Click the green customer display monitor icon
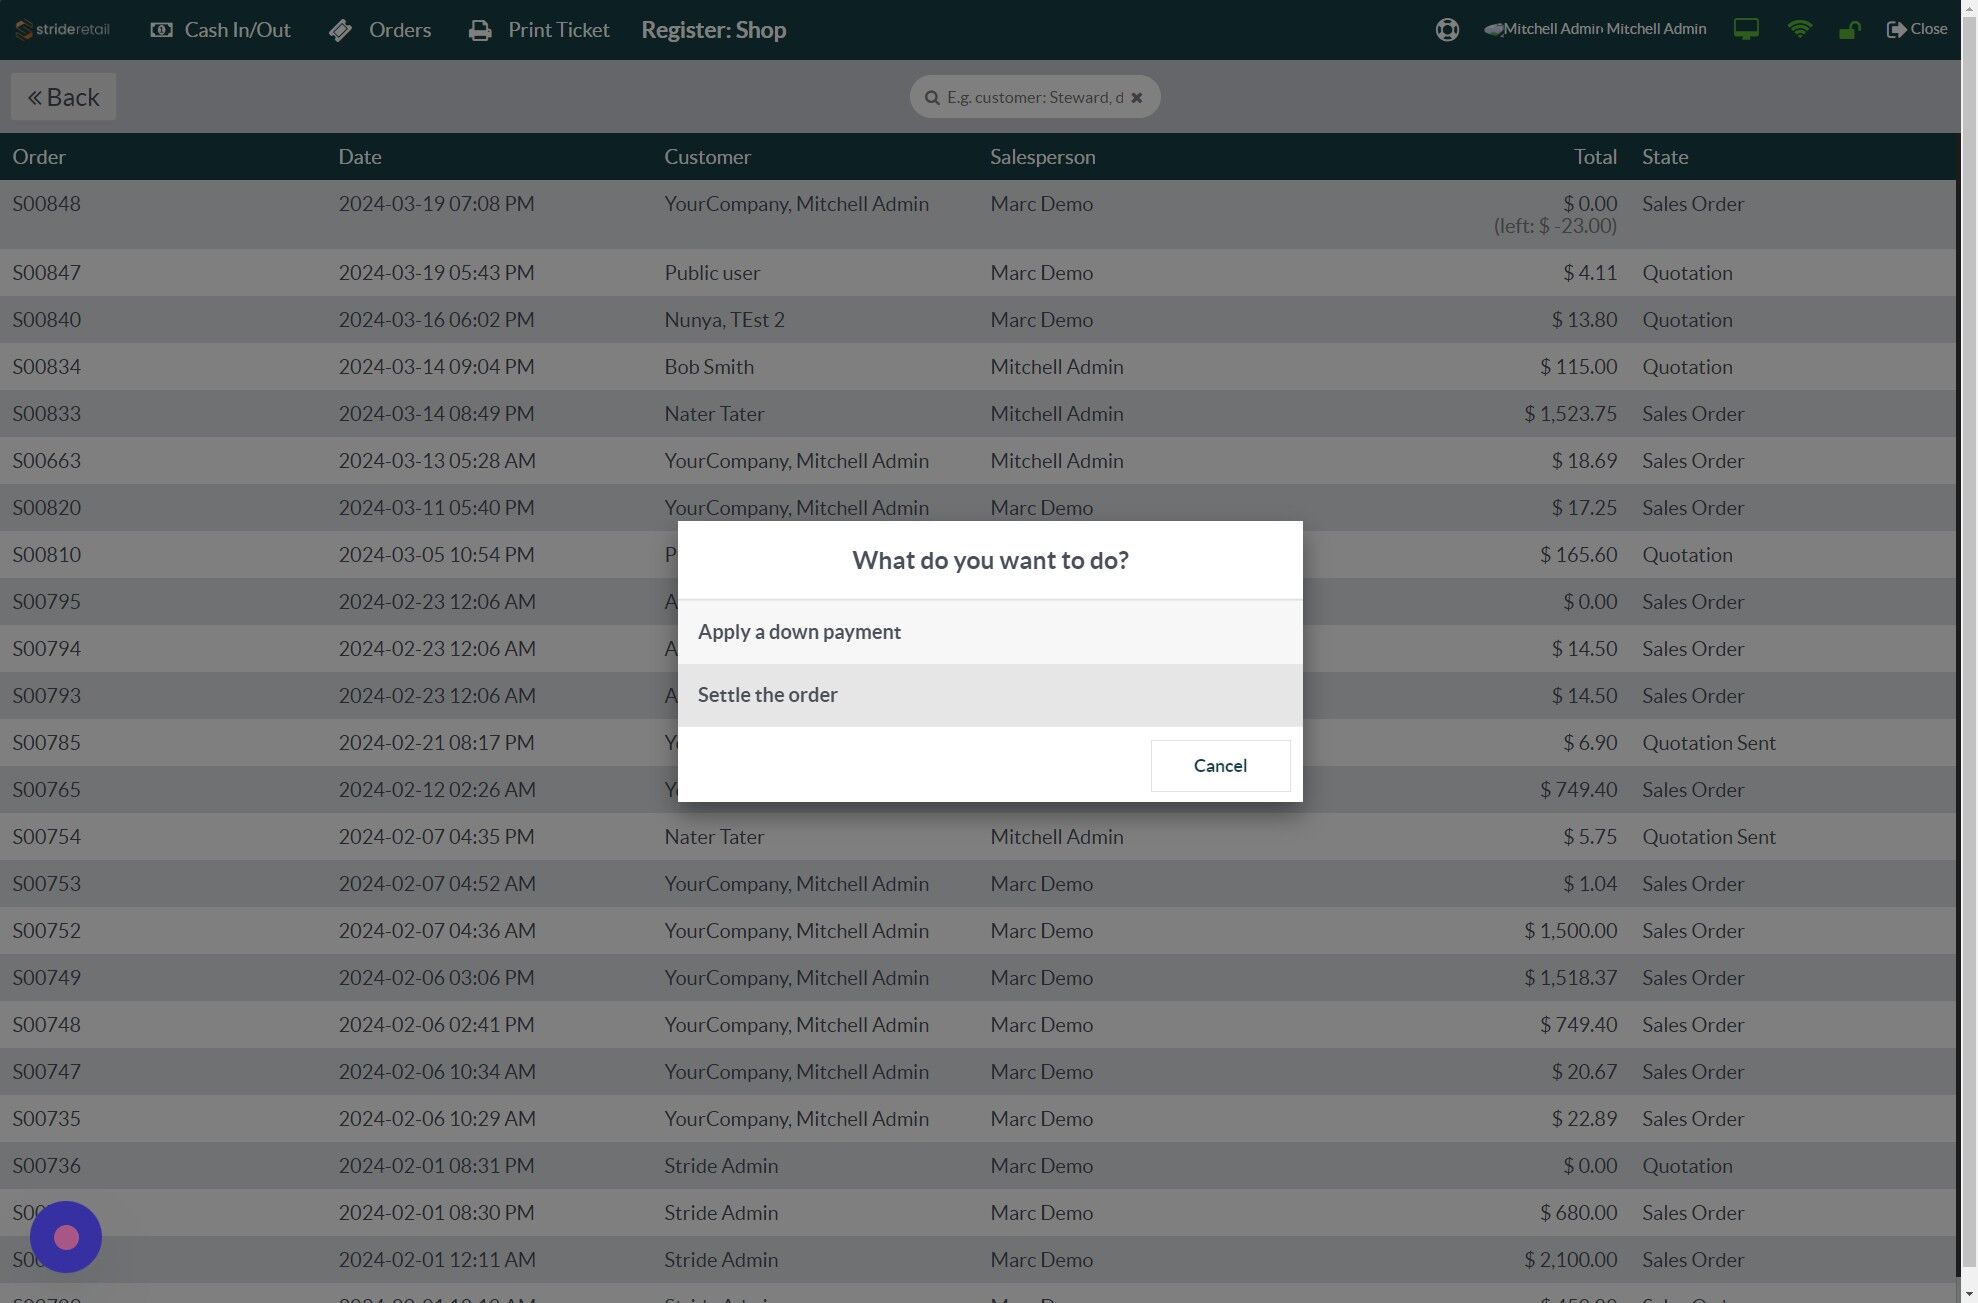The image size is (1978, 1303). (x=1746, y=30)
